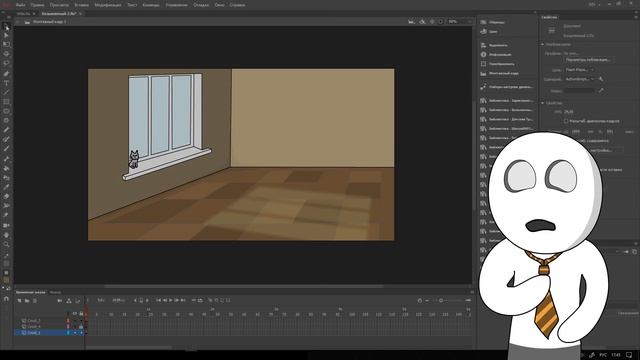Open the Правка menu
640x360 pixels.
point(38,5)
